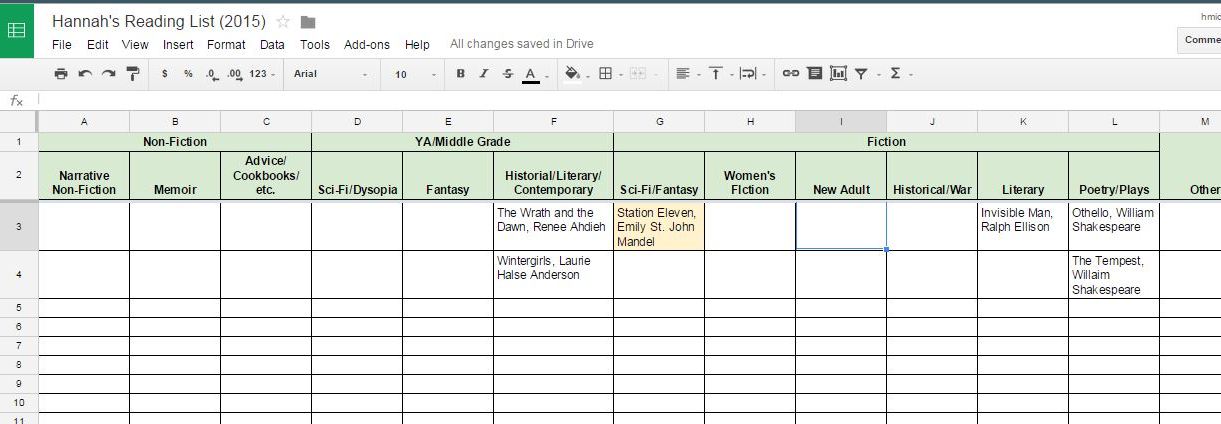Toggle italic formatting
Image resolution: width=1221 pixels, height=424 pixels.
pos(484,74)
